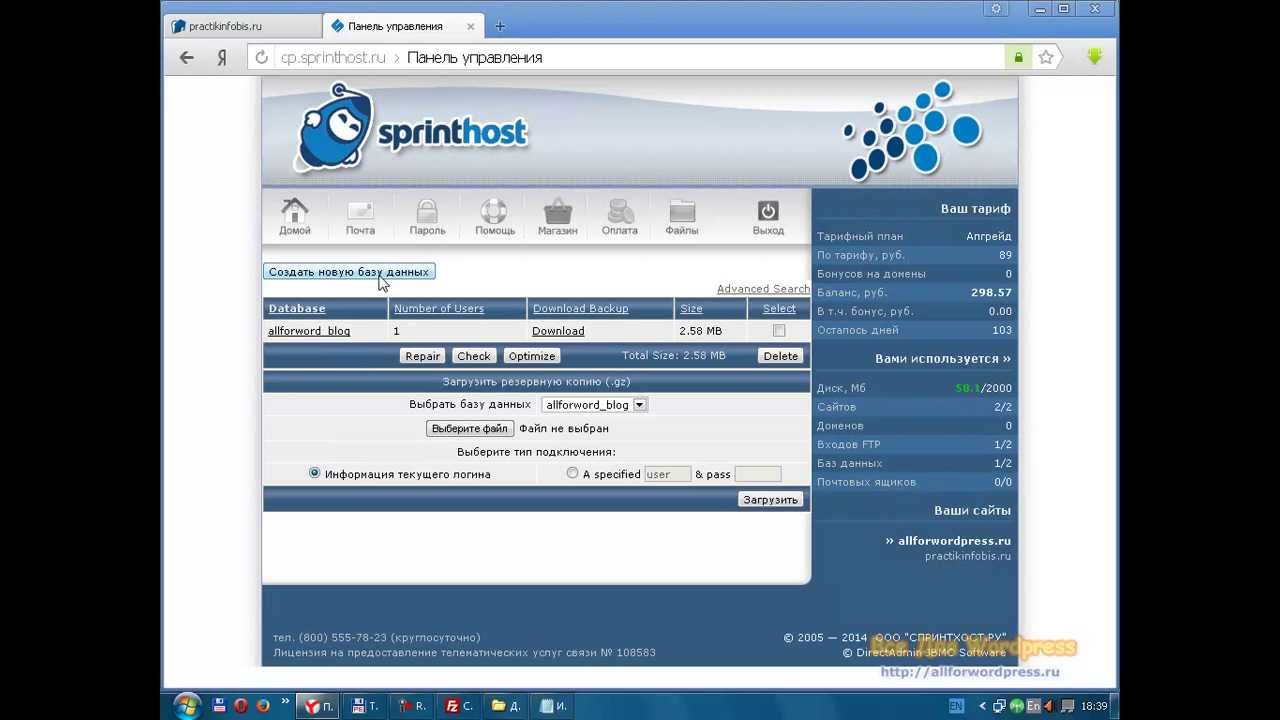The image size is (1280, 720).
Task: Click the Баланс value 298.57
Action: coord(991,293)
